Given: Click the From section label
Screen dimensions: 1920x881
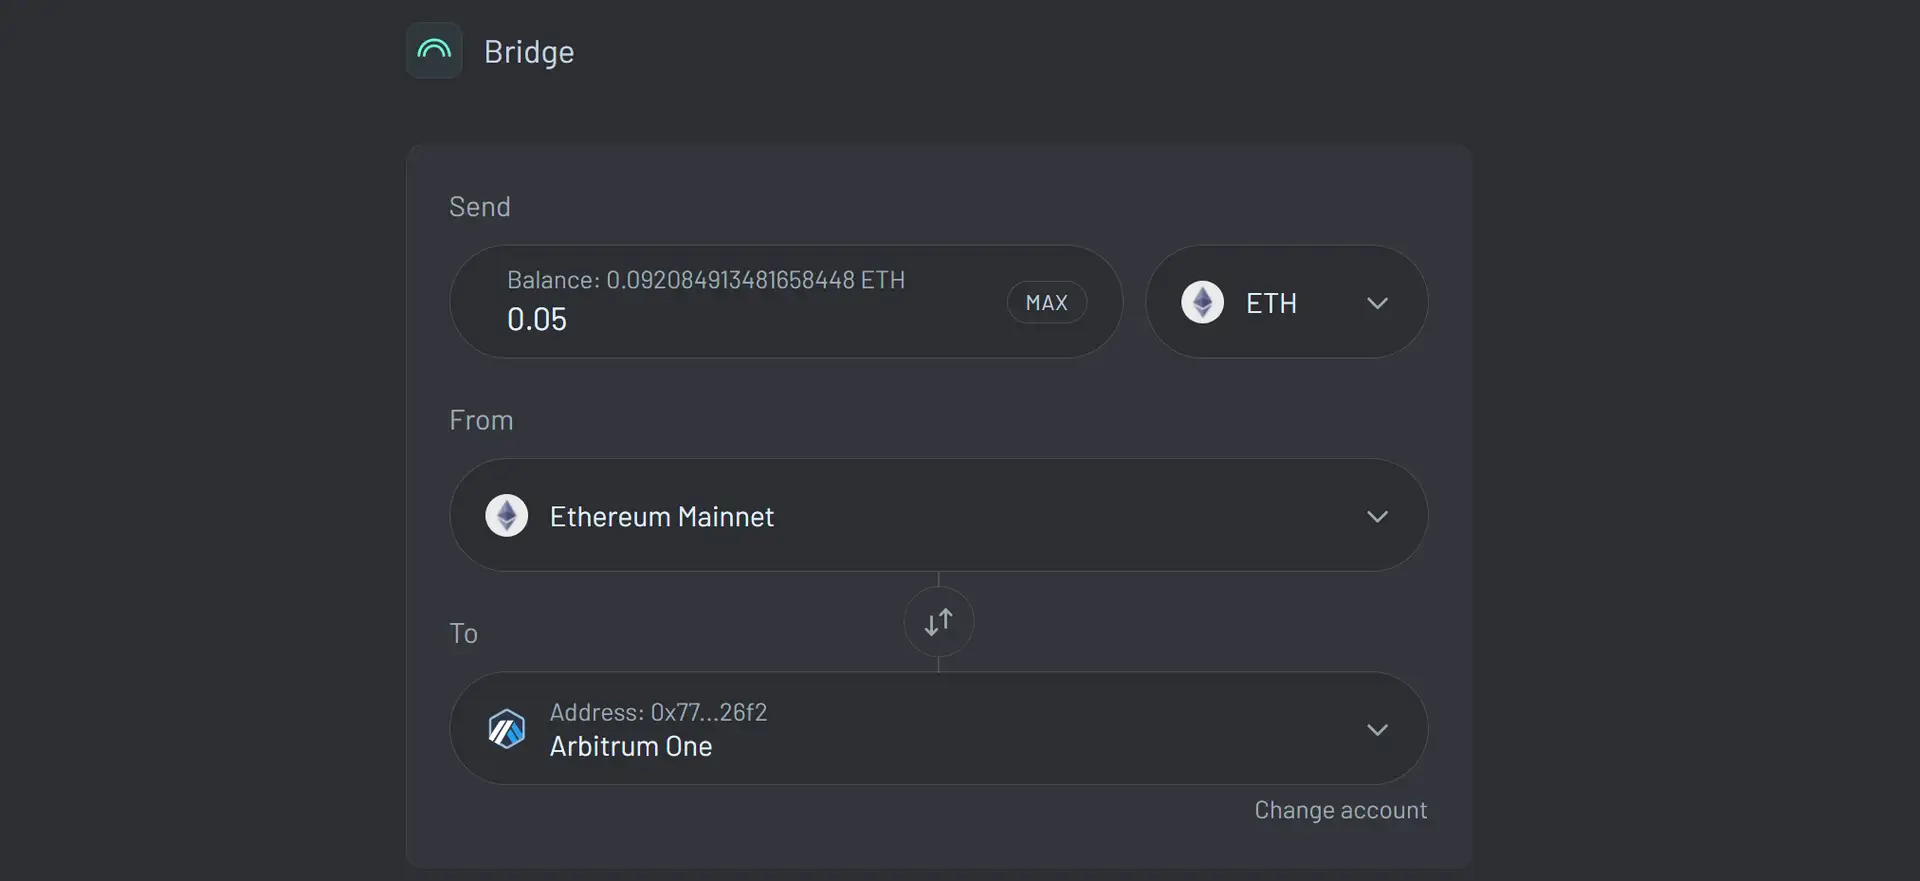Looking at the screenshot, I should pyautogui.click(x=481, y=420).
